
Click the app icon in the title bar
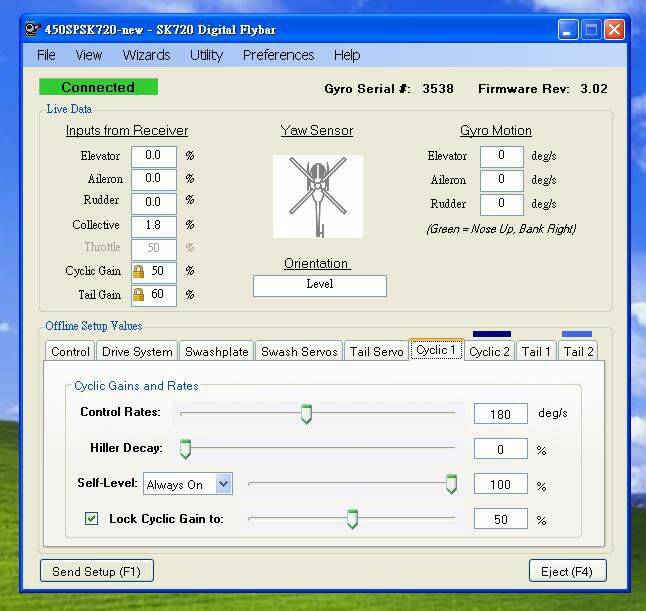pyautogui.click(x=32, y=30)
